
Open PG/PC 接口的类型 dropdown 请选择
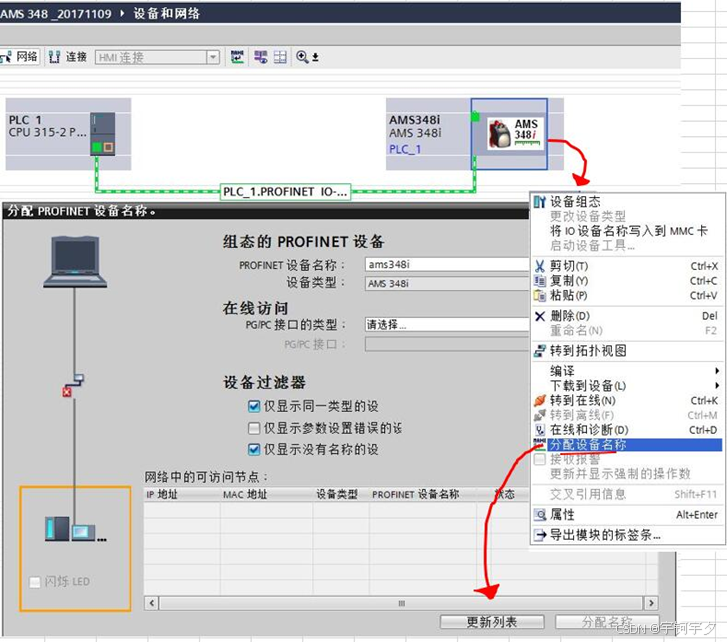coord(447,324)
